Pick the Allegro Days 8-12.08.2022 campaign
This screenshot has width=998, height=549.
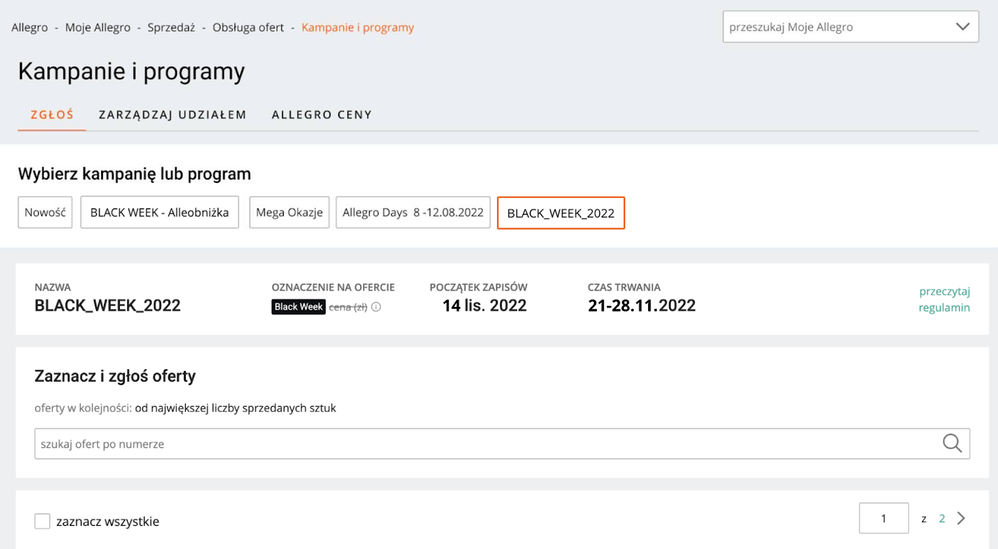tap(413, 213)
